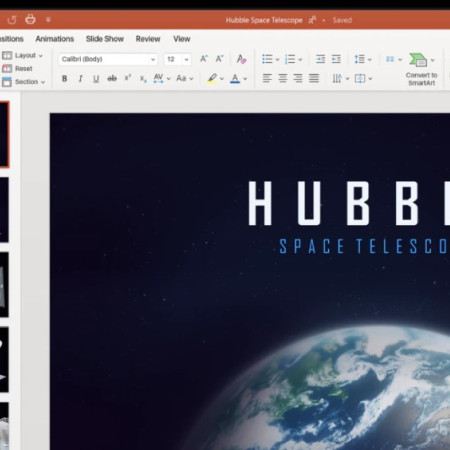Click the HUBBLE title text on slide
This screenshot has height=450, width=450.
pos(349,203)
